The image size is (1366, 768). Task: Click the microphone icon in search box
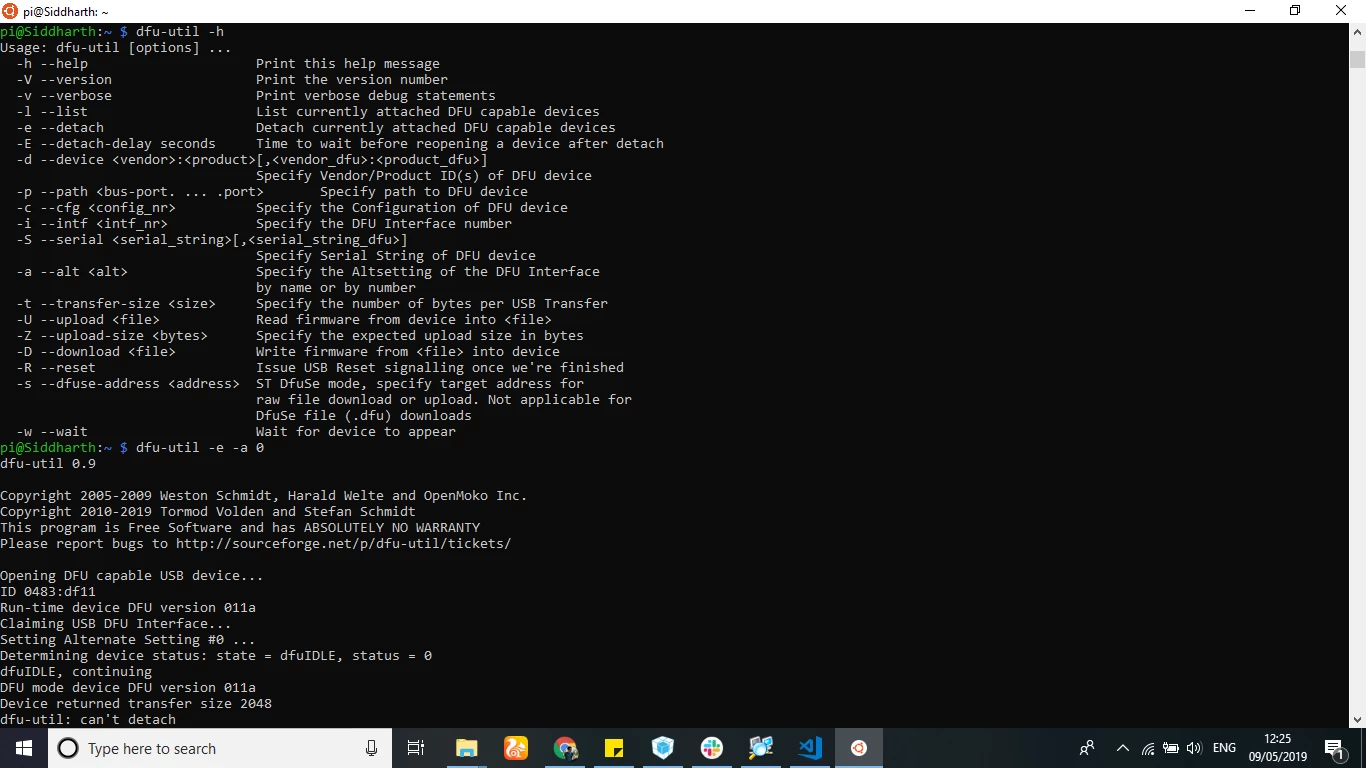coord(371,748)
